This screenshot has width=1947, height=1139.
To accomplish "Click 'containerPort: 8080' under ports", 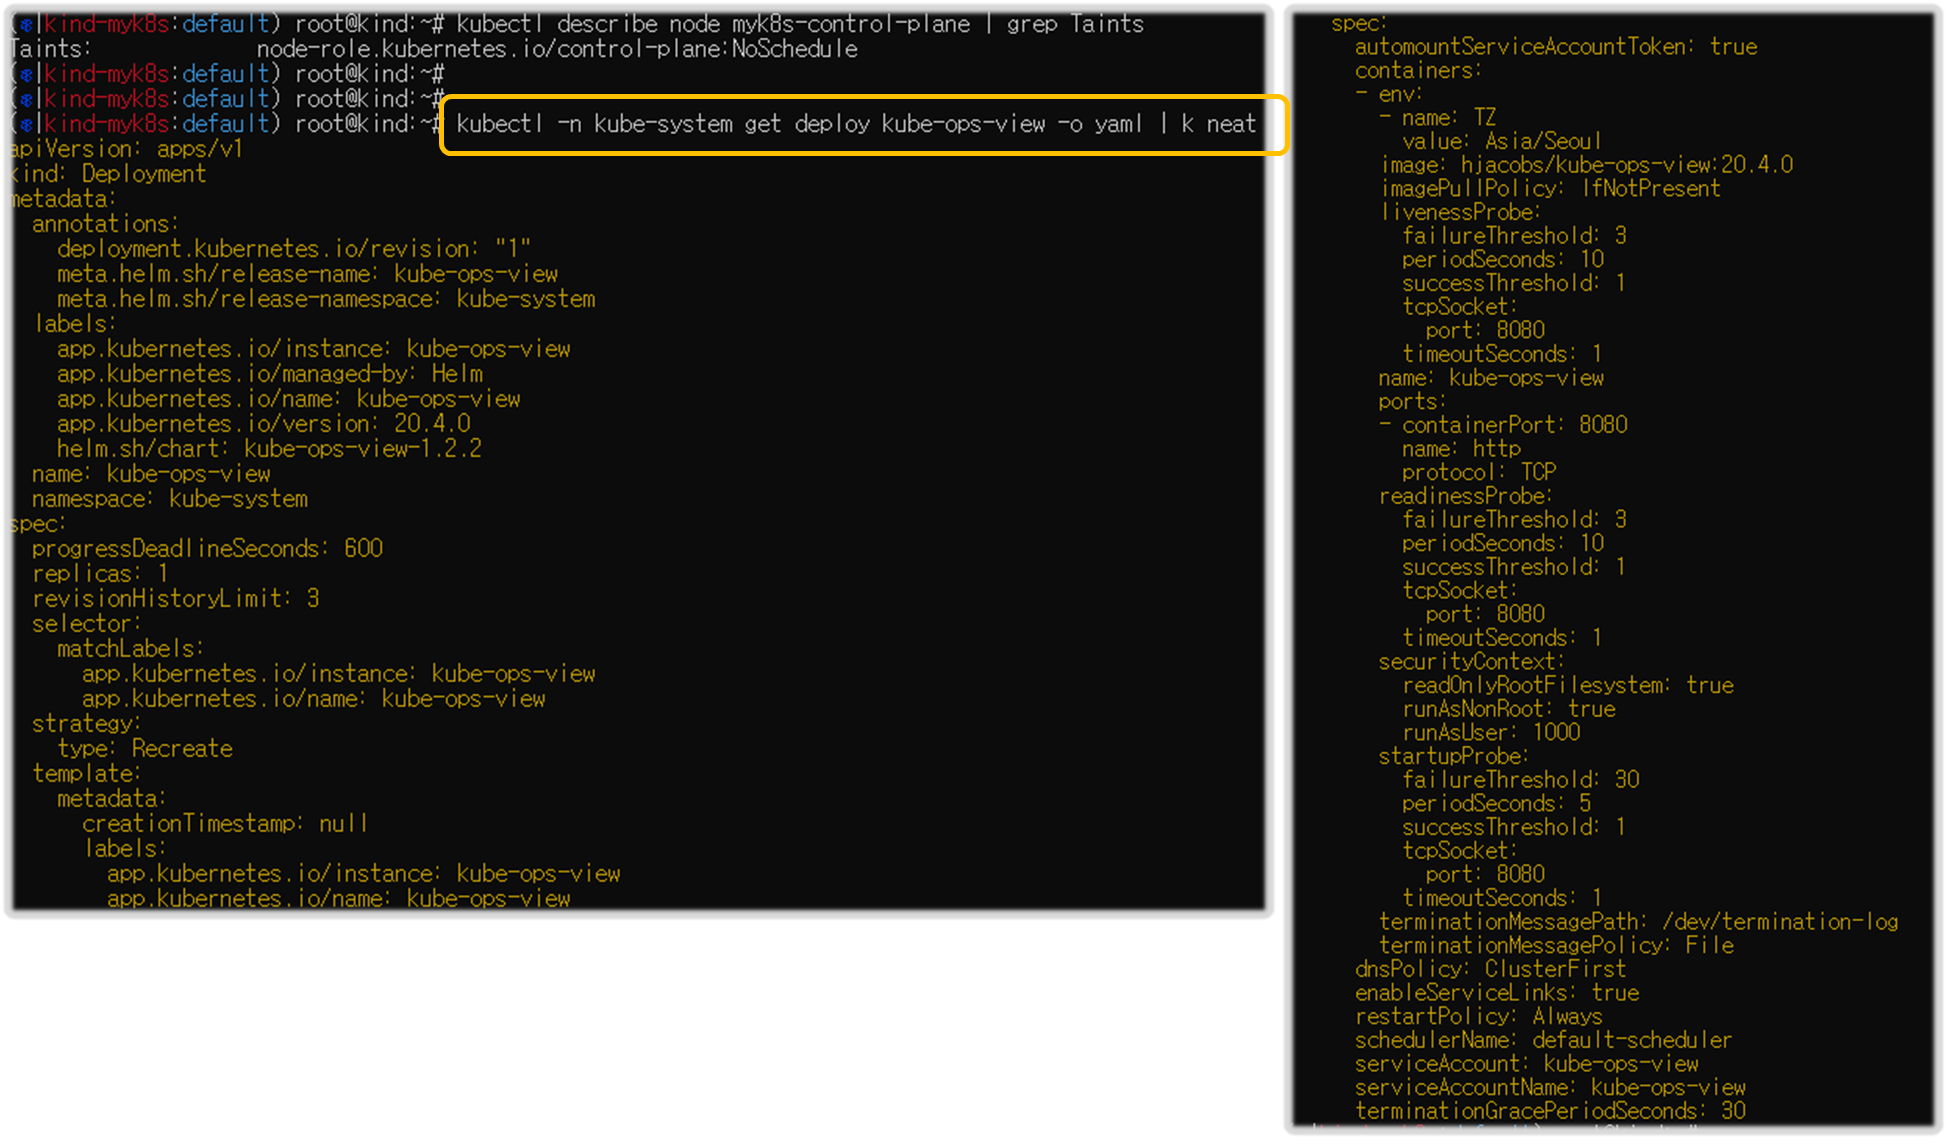I will pos(1514,425).
